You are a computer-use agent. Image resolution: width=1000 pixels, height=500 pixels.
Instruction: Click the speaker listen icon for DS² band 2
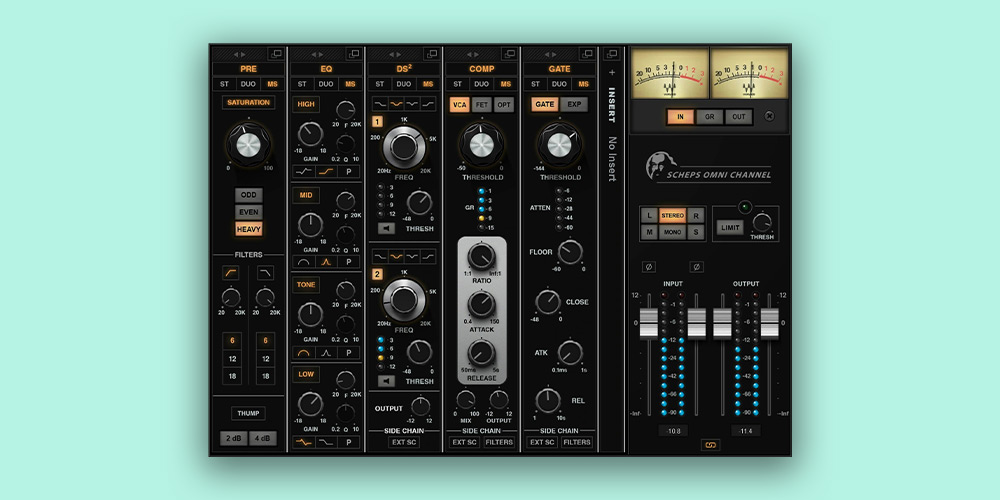coord(386,381)
